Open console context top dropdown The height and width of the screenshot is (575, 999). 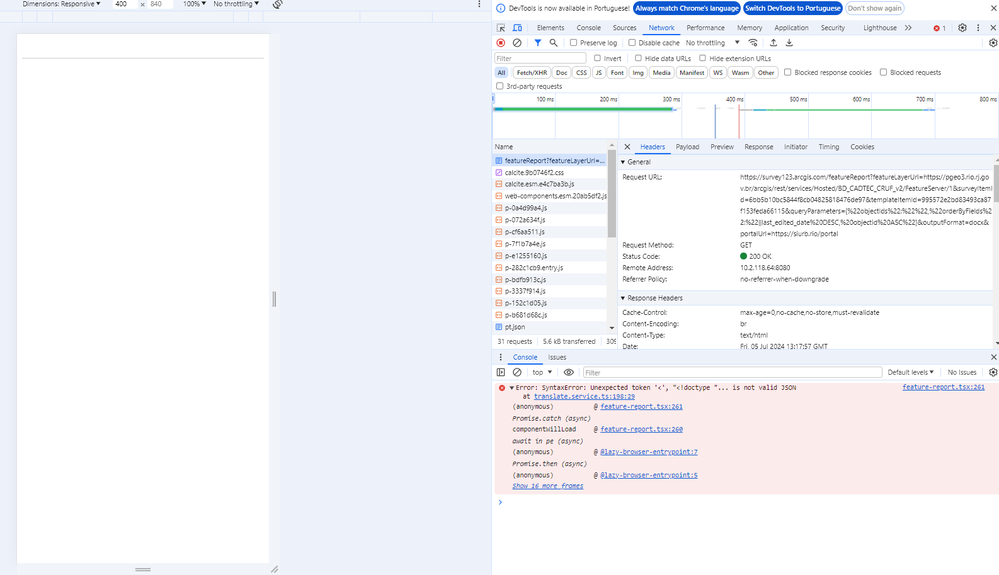pos(542,373)
